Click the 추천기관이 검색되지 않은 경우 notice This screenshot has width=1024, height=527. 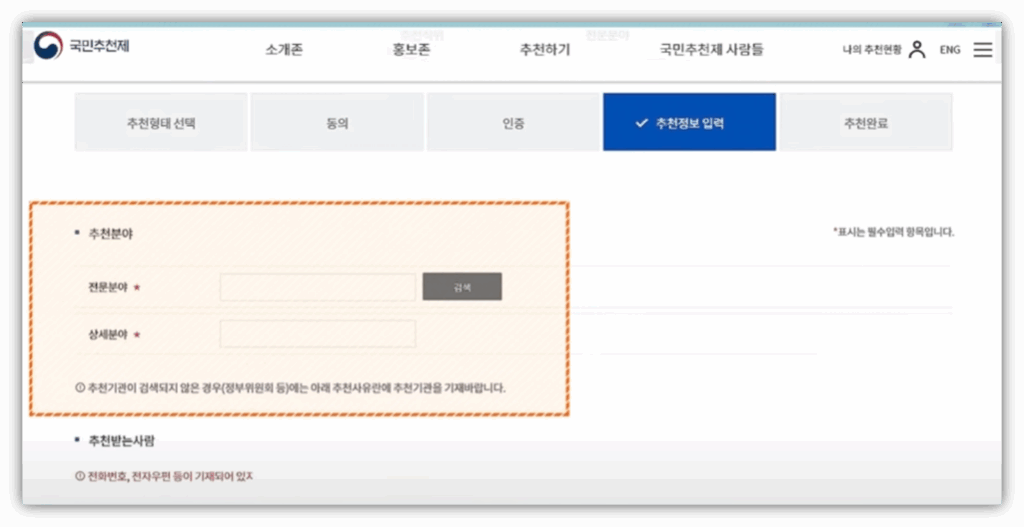pyautogui.click(x=291, y=388)
